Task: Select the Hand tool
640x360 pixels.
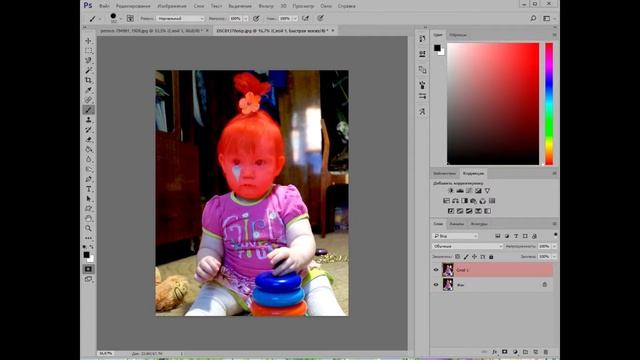Action: coord(89,218)
